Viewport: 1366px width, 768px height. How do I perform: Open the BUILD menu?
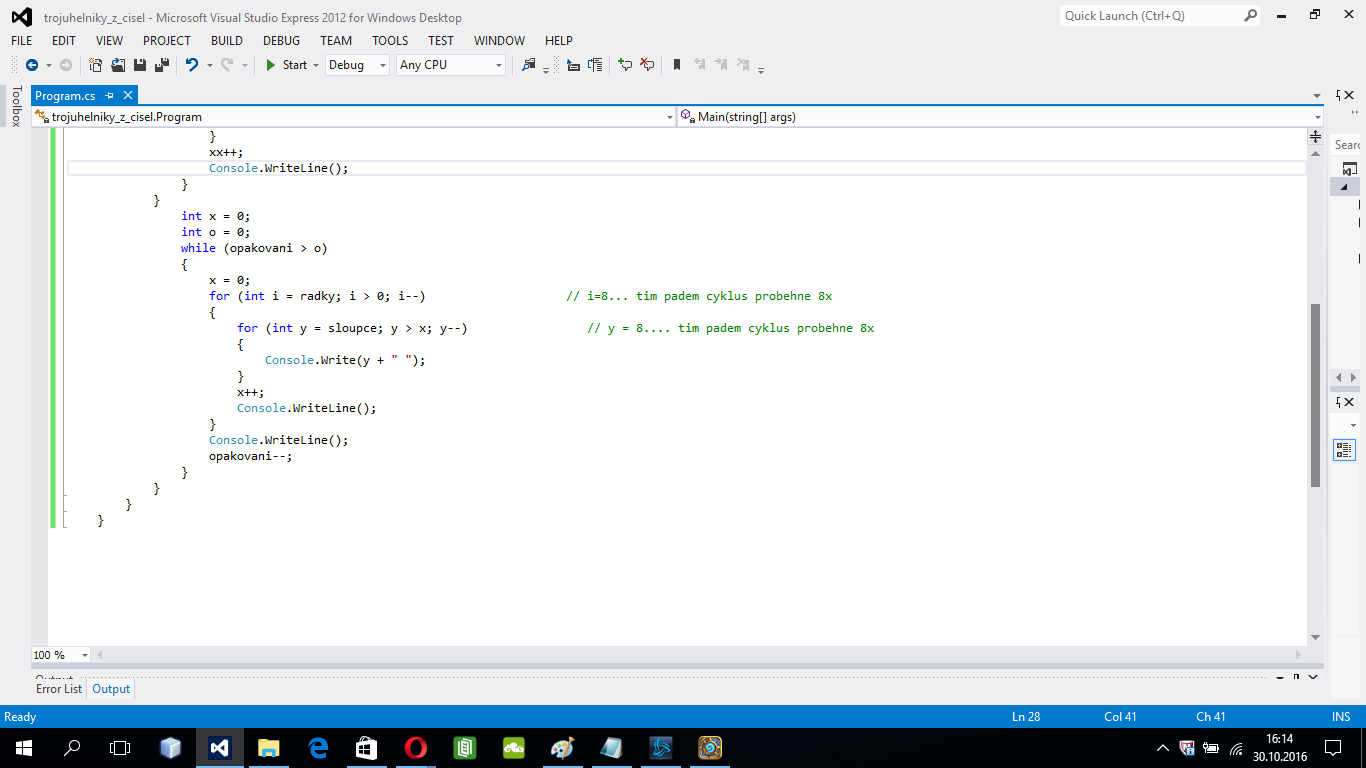[226, 41]
